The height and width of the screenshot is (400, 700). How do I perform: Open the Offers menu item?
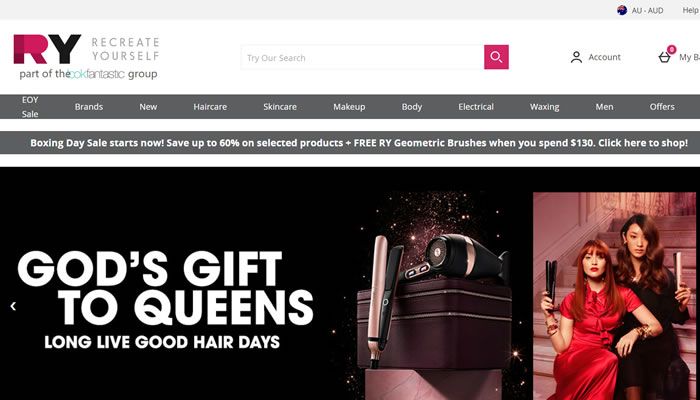click(662, 107)
